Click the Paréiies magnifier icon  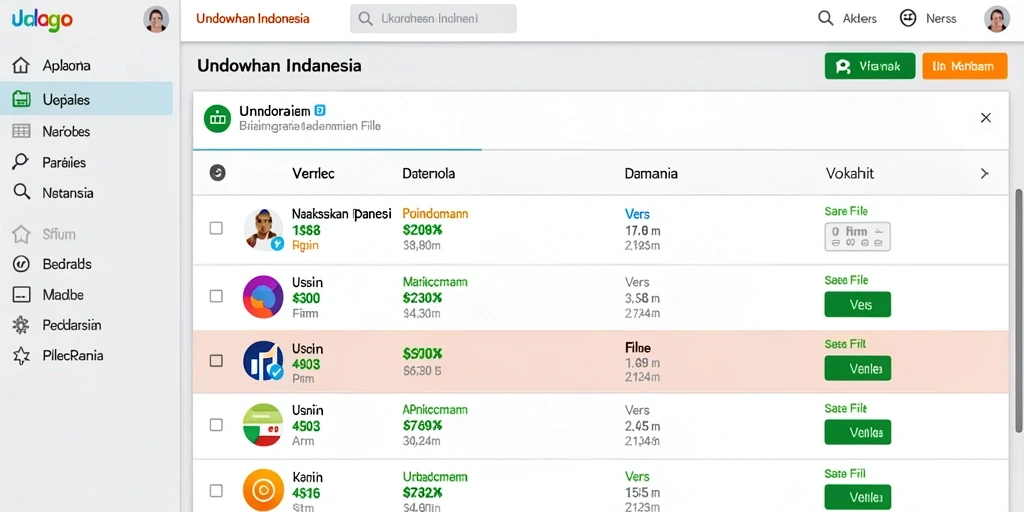click(21, 162)
